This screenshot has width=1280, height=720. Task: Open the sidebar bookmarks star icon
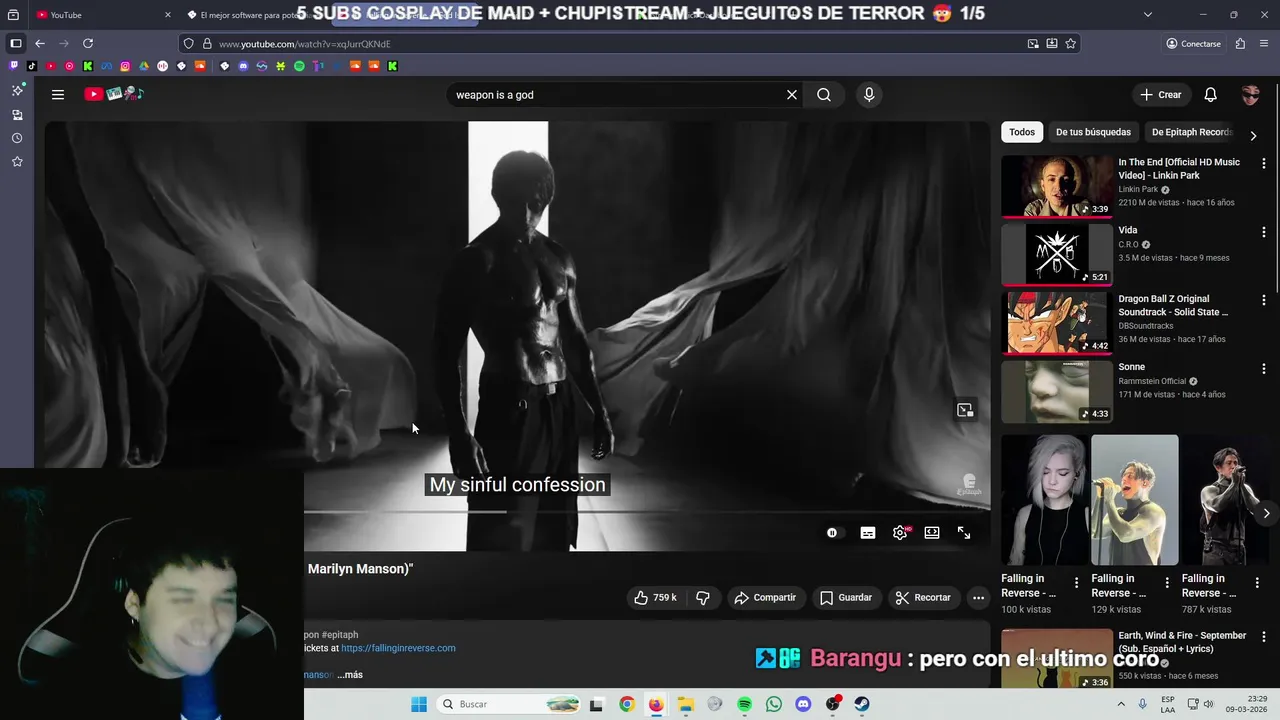click(x=17, y=161)
